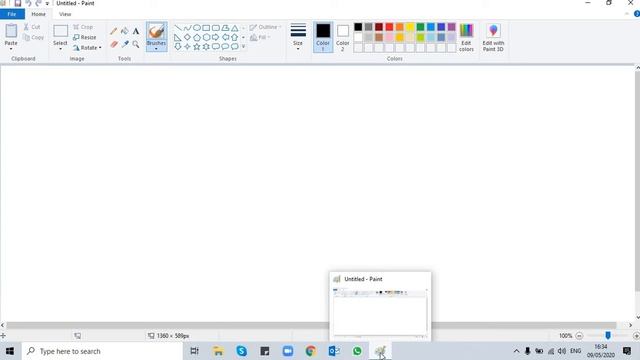Open Edit with Paint 3D
The width and height of the screenshot is (640, 360).
493,37
